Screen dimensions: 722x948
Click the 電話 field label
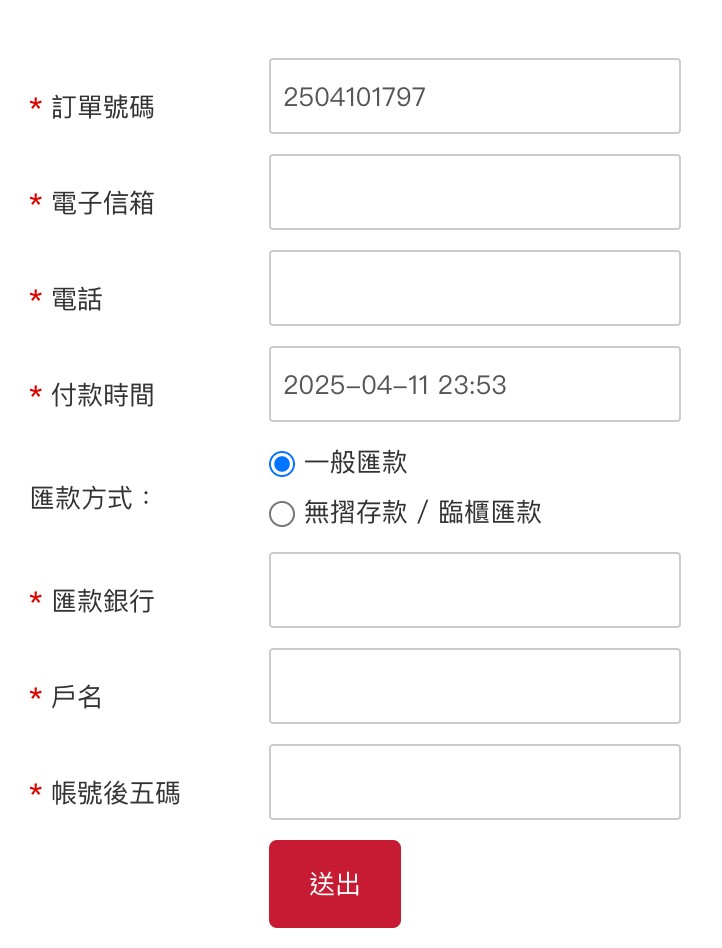click(x=77, y=300)
